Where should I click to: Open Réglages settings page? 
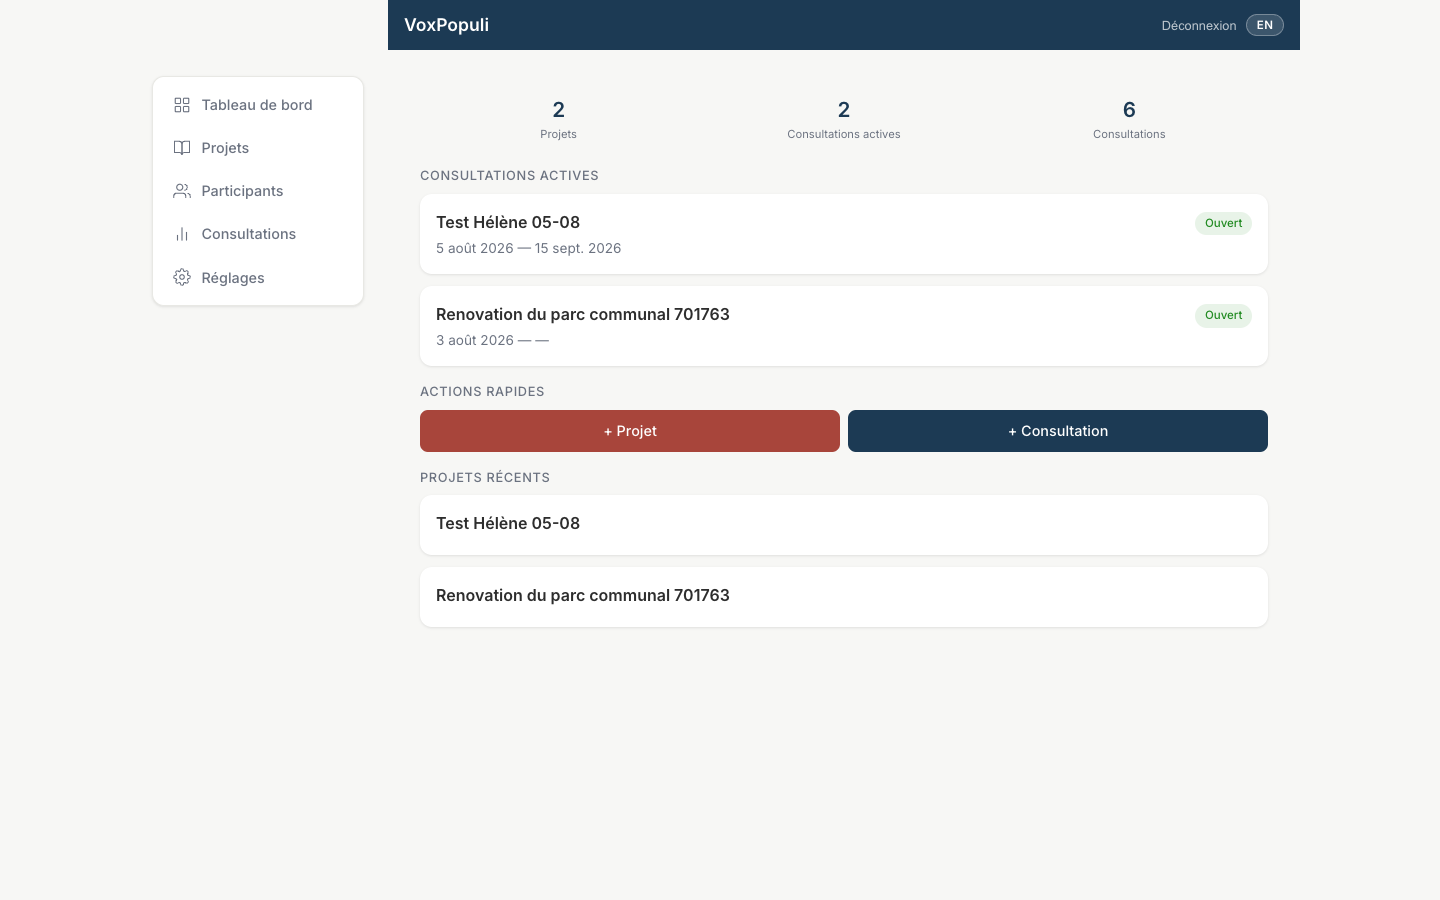[x=258, y=278]
